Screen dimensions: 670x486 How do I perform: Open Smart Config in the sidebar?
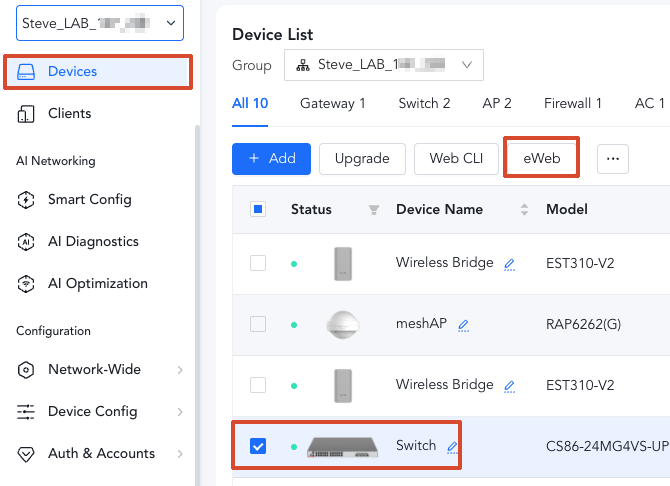tap(89, 199)
